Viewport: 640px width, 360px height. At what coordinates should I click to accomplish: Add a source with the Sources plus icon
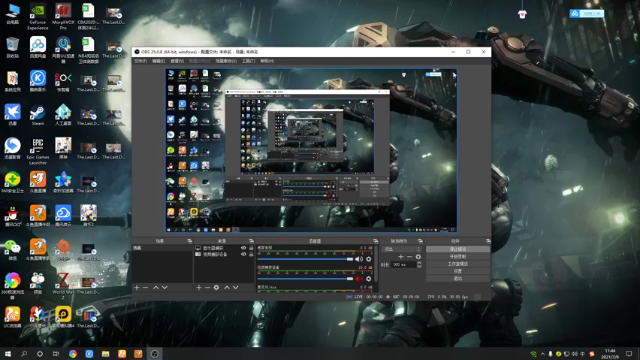[x=199, y=288]
